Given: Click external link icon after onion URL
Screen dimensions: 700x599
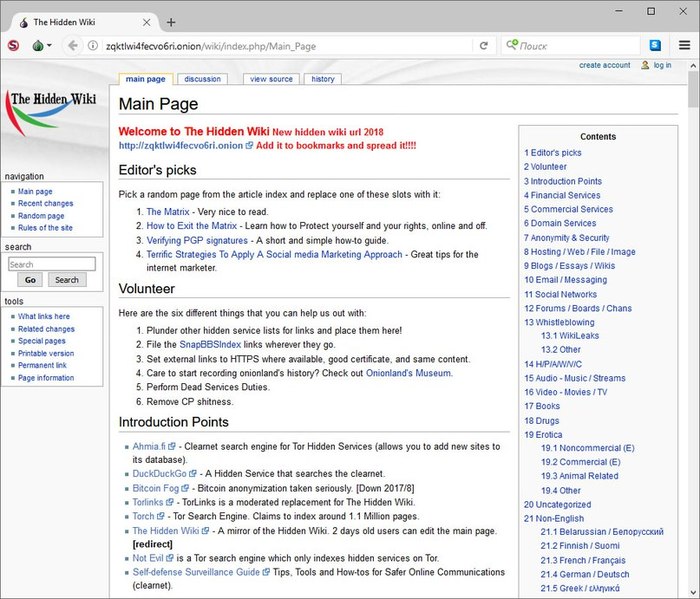Looking at the screenshot, I should pyautogui.click(x=249, y=146).
